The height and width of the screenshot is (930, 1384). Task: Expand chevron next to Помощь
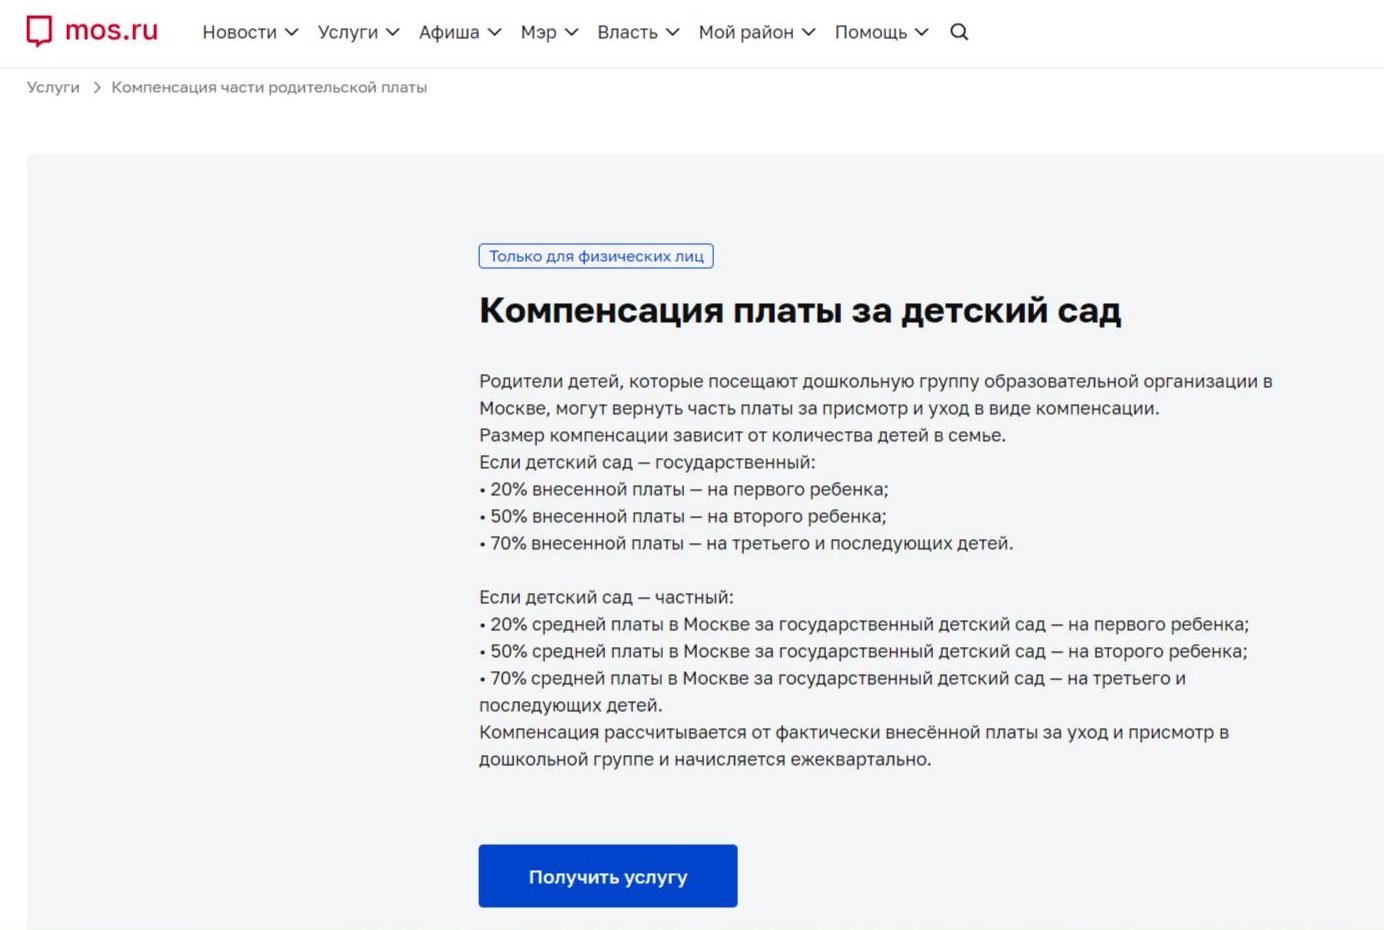coord(922,32)
